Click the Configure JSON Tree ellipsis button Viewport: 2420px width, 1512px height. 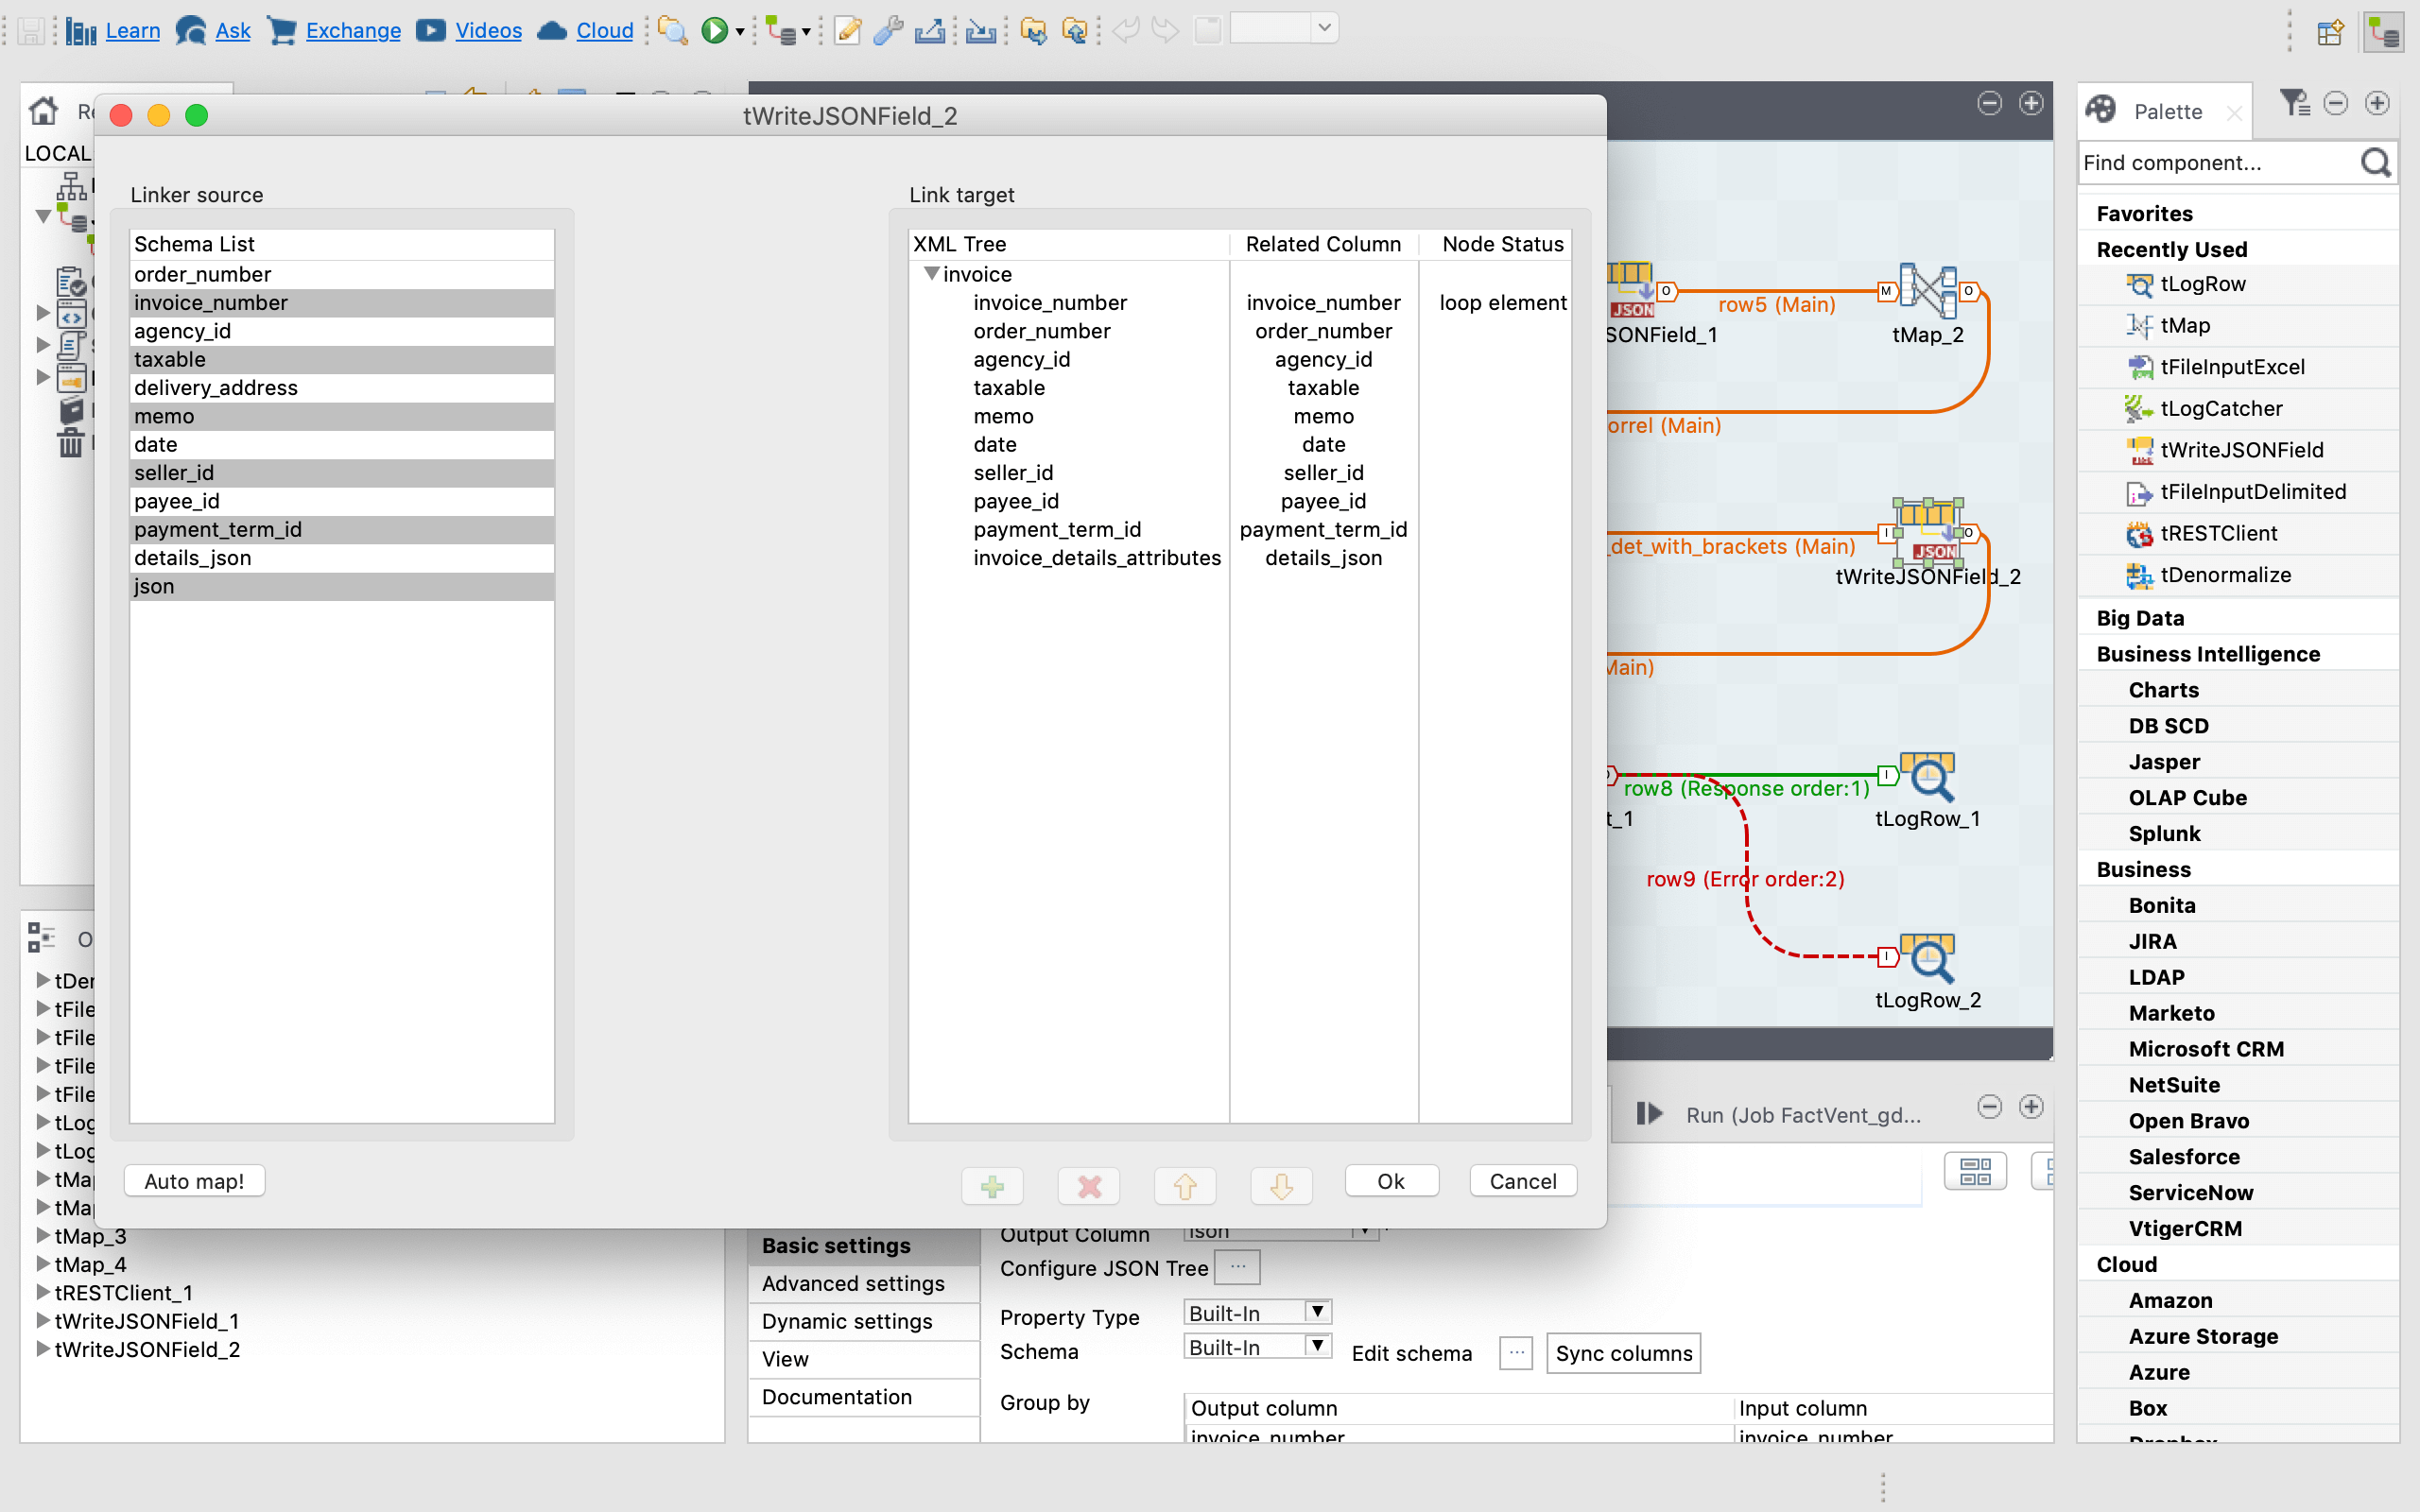coord(1238,1267)
